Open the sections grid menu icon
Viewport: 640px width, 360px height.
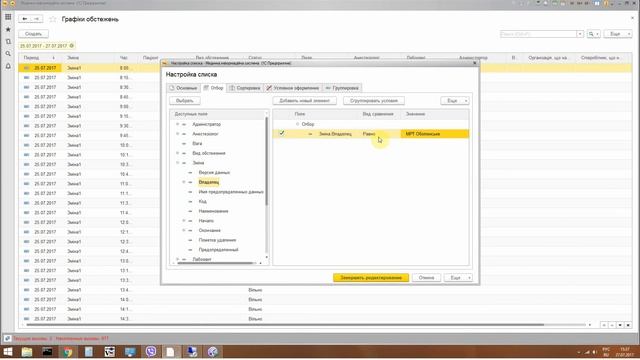click(x=8, y=17)
